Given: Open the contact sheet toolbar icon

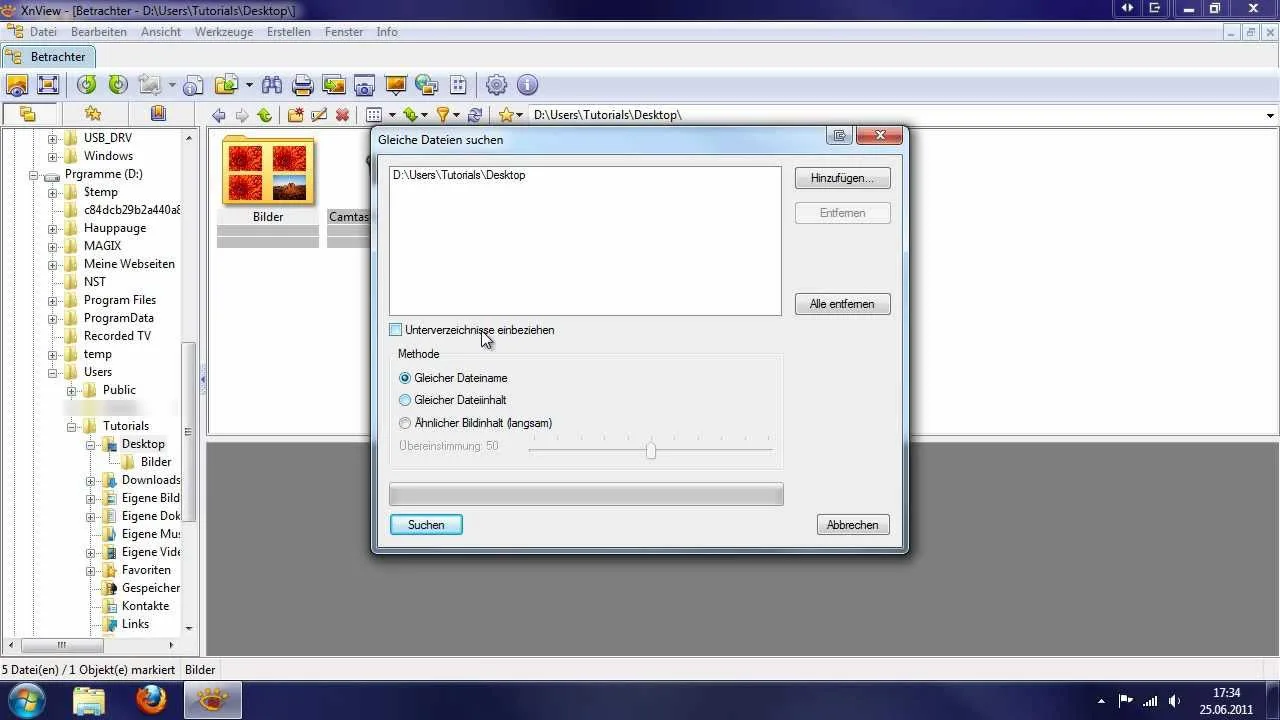Looking at the screenshot, I should click(459, 85).
